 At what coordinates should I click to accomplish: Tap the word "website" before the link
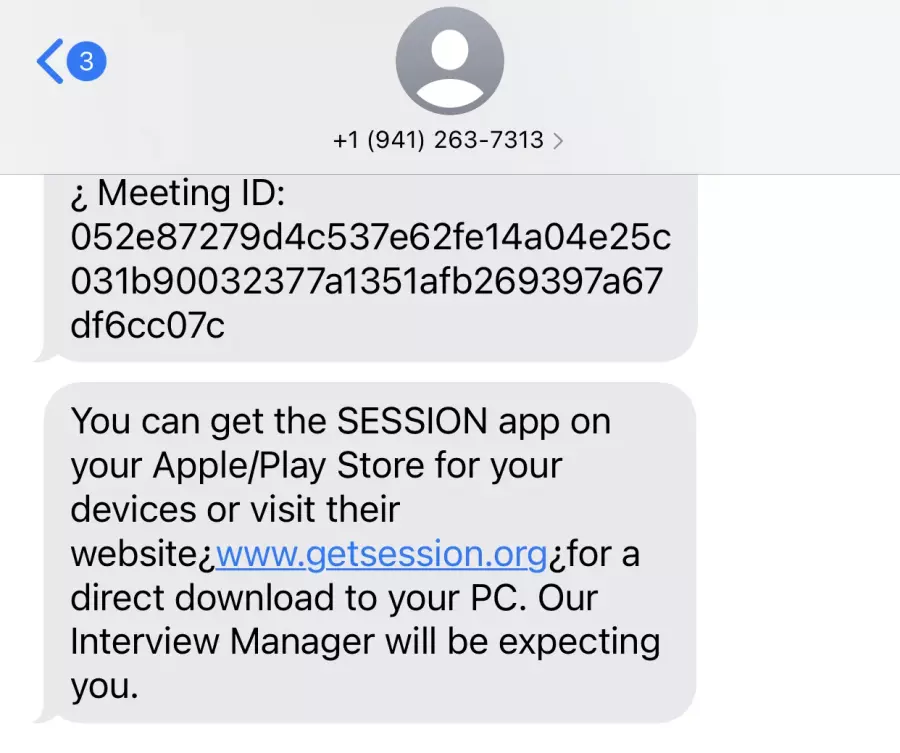pyautogui.click(x=134, y=554)
